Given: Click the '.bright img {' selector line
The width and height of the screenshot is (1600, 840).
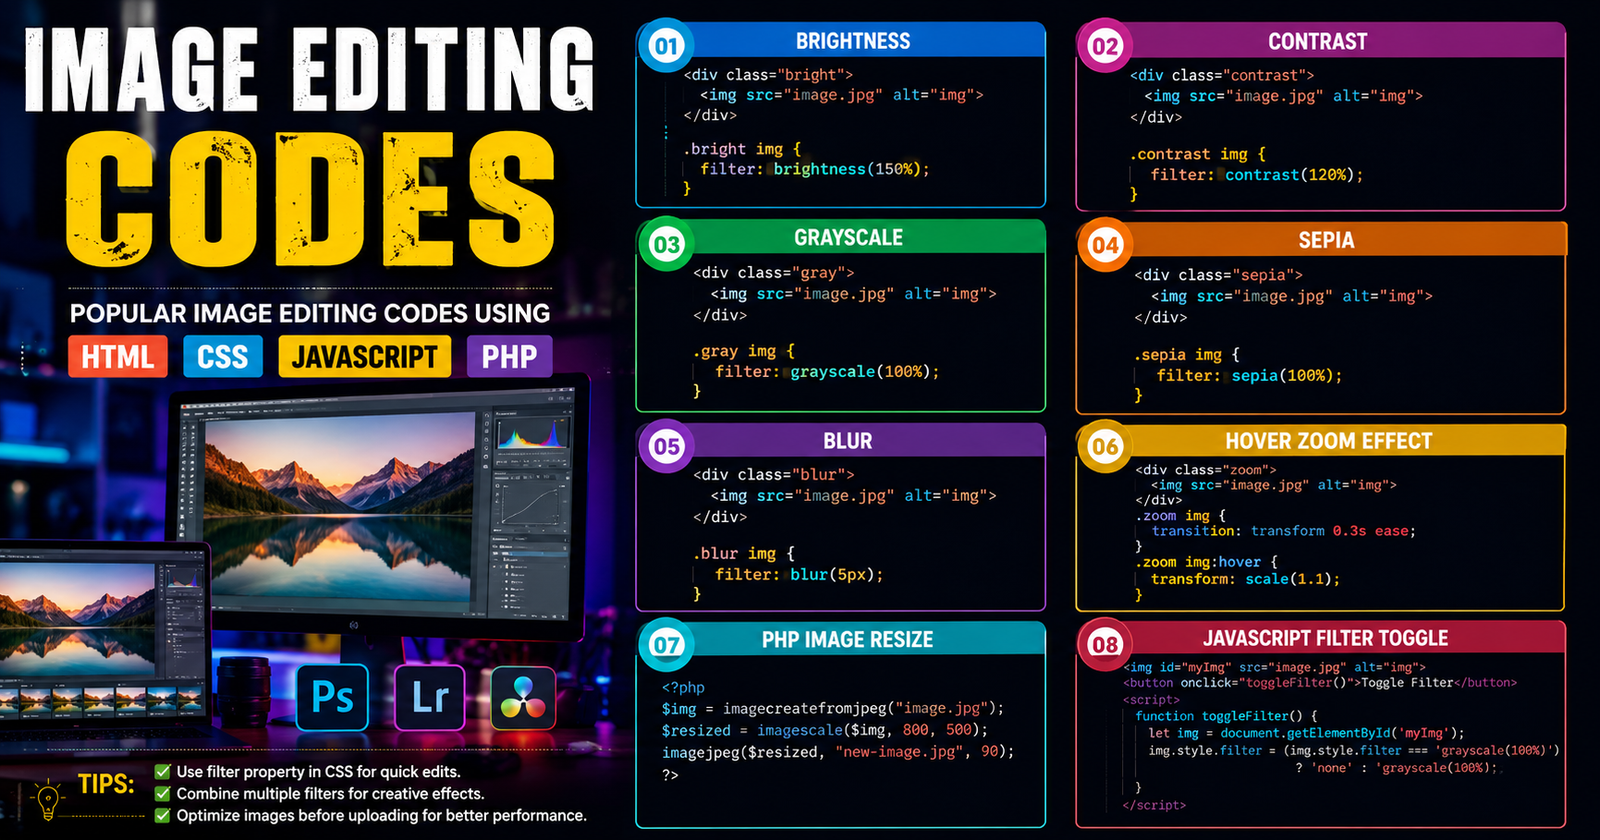Looking at the screenshot, I should (742, 149).
